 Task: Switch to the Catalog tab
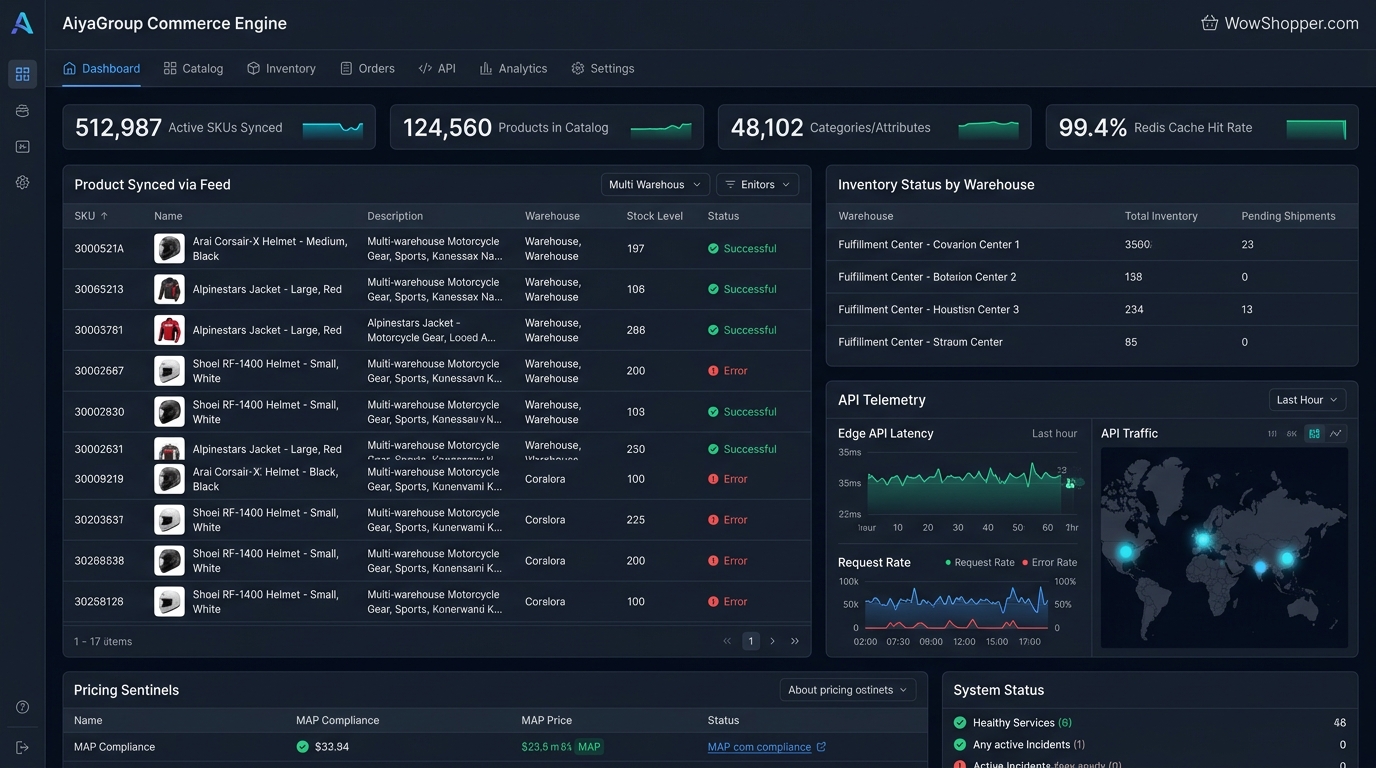pyautogui.click(x=193, y=69)
